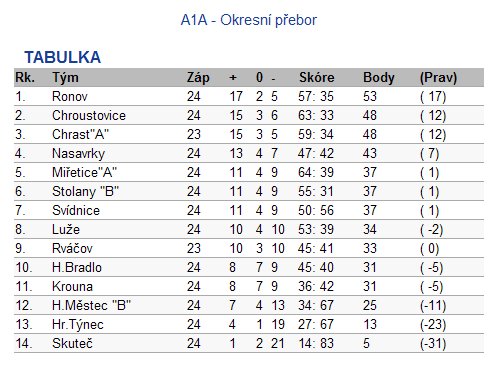The image size is (501, 368).
Task: Click on team Nasavrky
Action: pos(79,154)
